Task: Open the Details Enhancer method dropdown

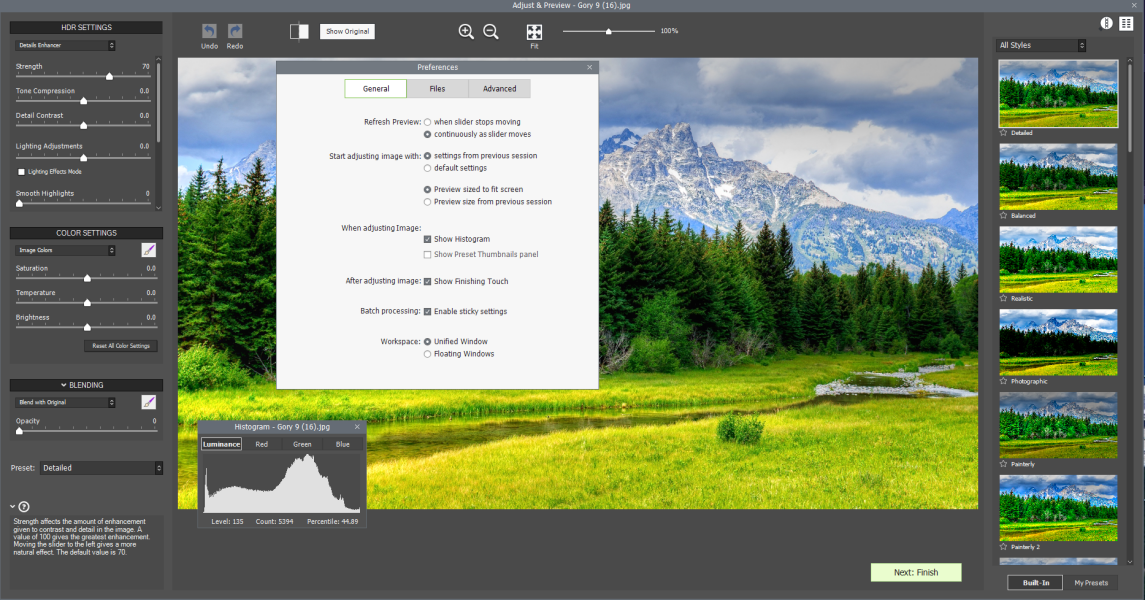Action: [x=66, y=45]
